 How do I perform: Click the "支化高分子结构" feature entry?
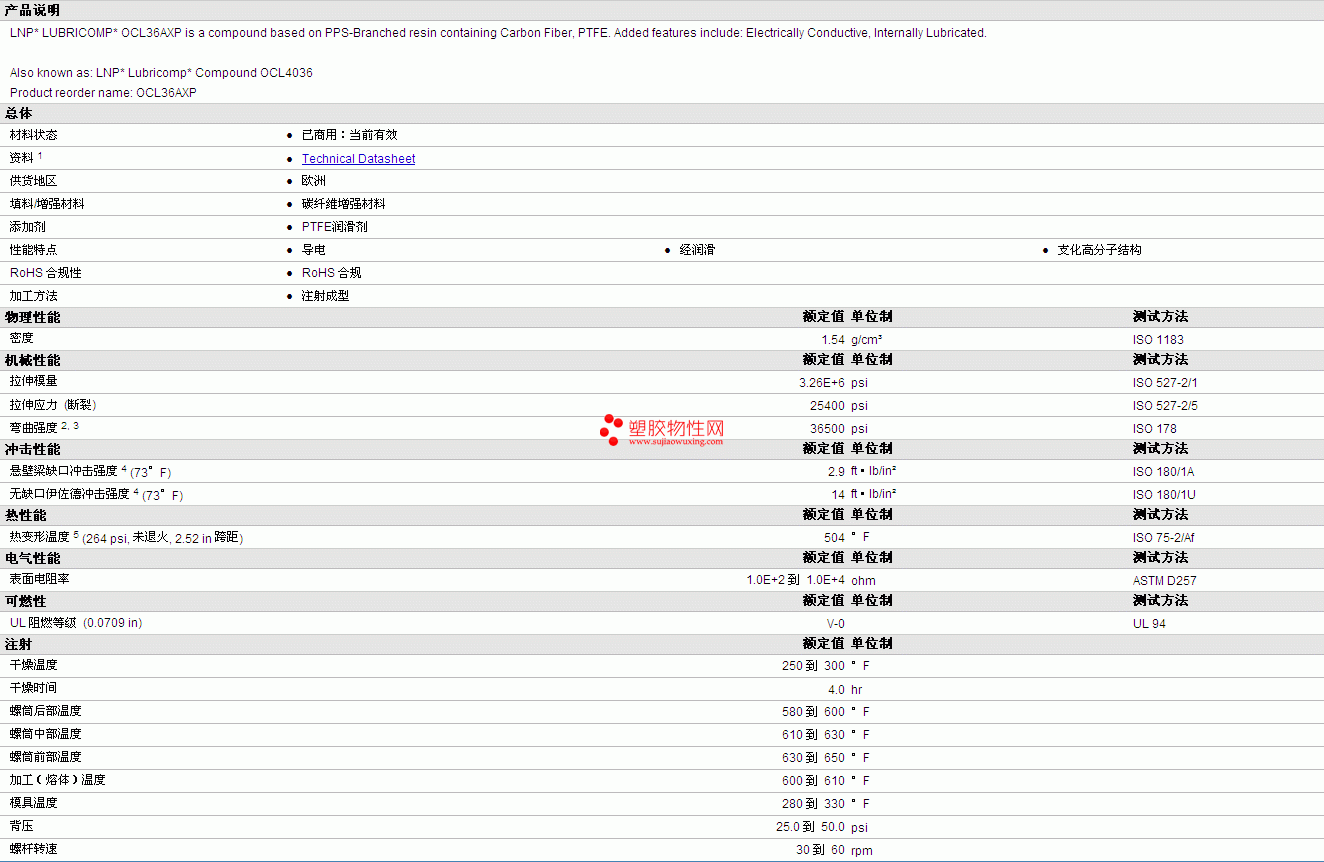(x=1099, y=250)
